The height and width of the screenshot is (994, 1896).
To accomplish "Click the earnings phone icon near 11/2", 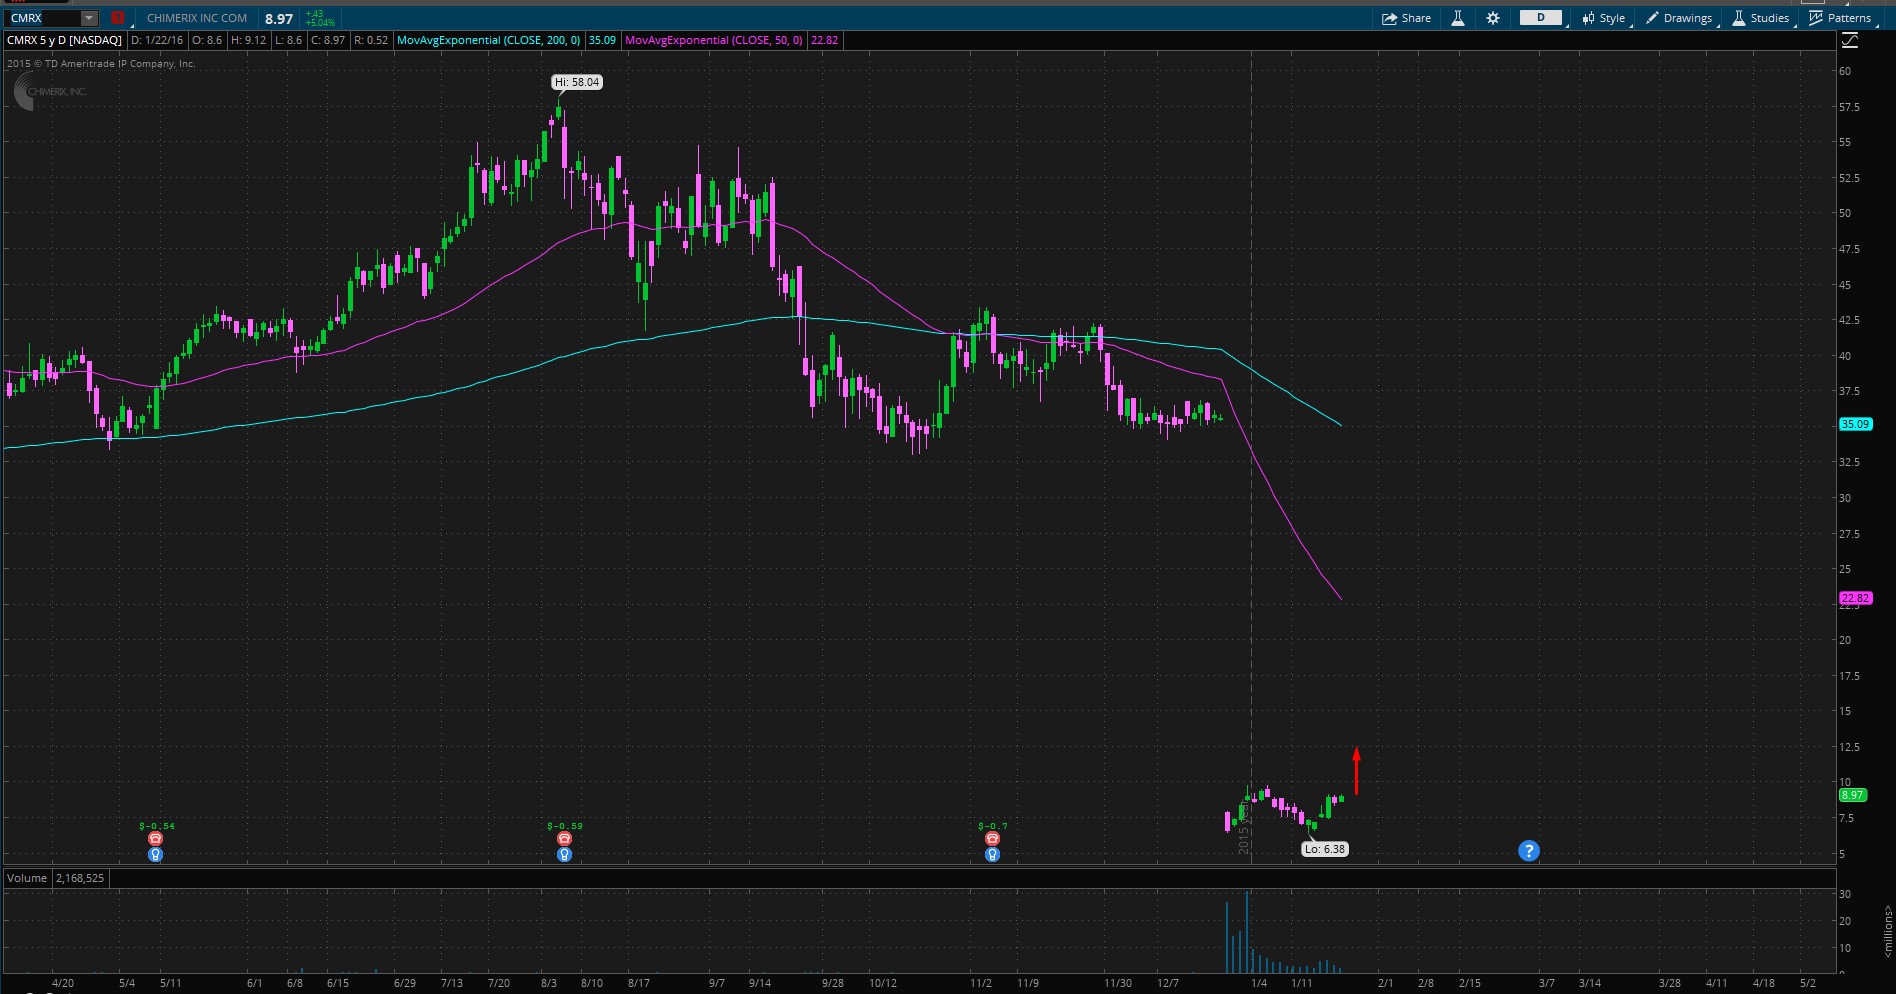I will pyautogui.click(x=992, y=839).
